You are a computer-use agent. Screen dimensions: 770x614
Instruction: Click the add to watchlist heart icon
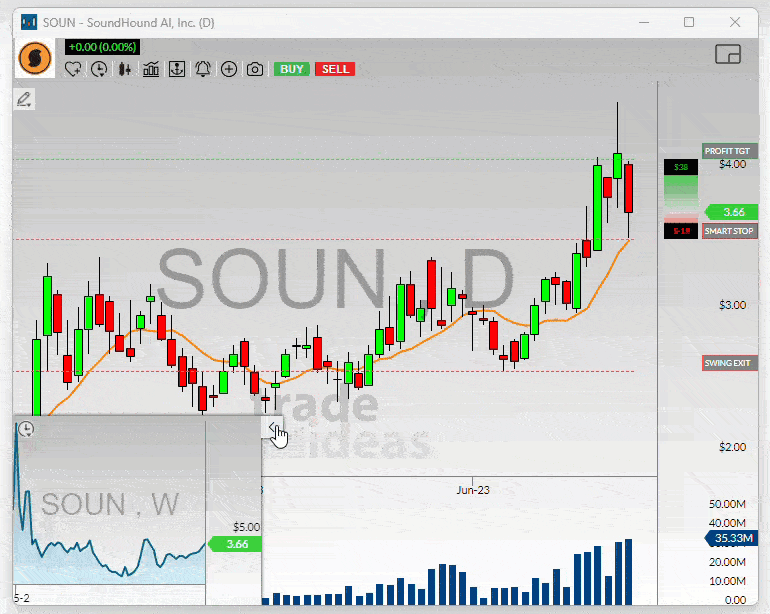[x=73, y=69]
